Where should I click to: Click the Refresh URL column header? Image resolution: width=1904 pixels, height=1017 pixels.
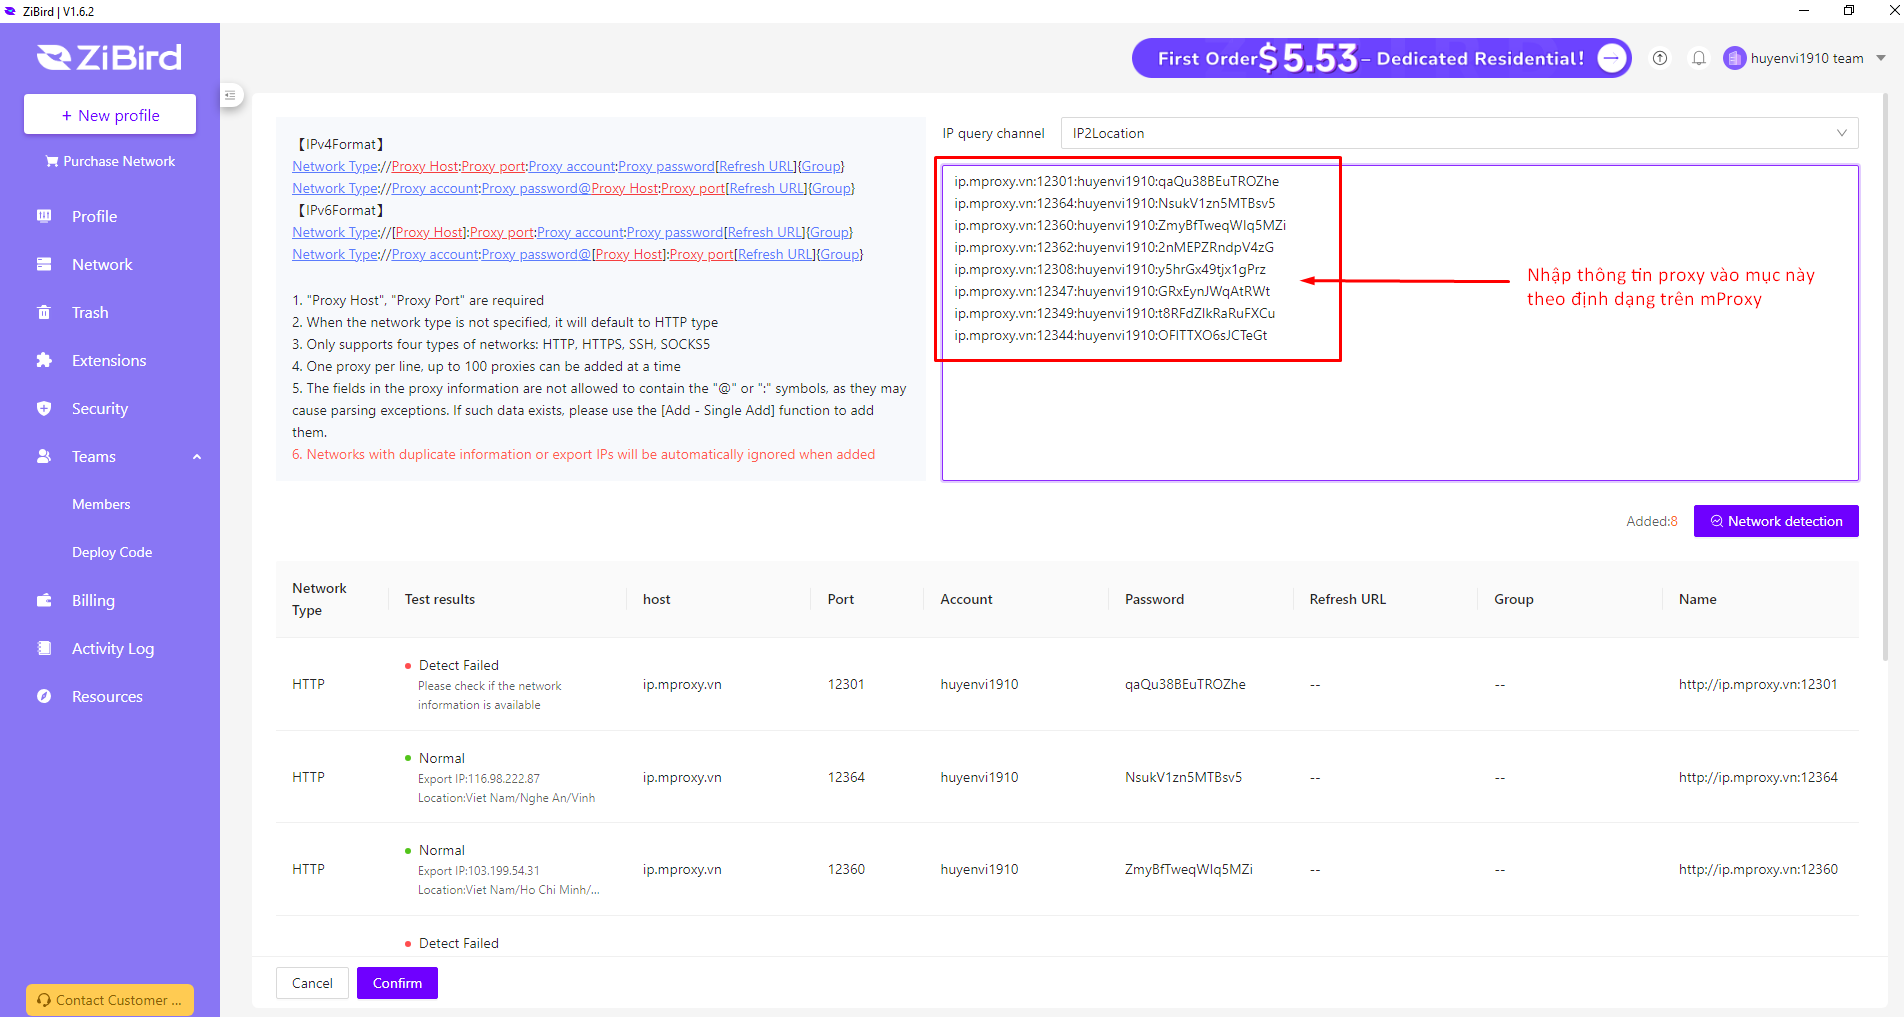point(1347,599)
